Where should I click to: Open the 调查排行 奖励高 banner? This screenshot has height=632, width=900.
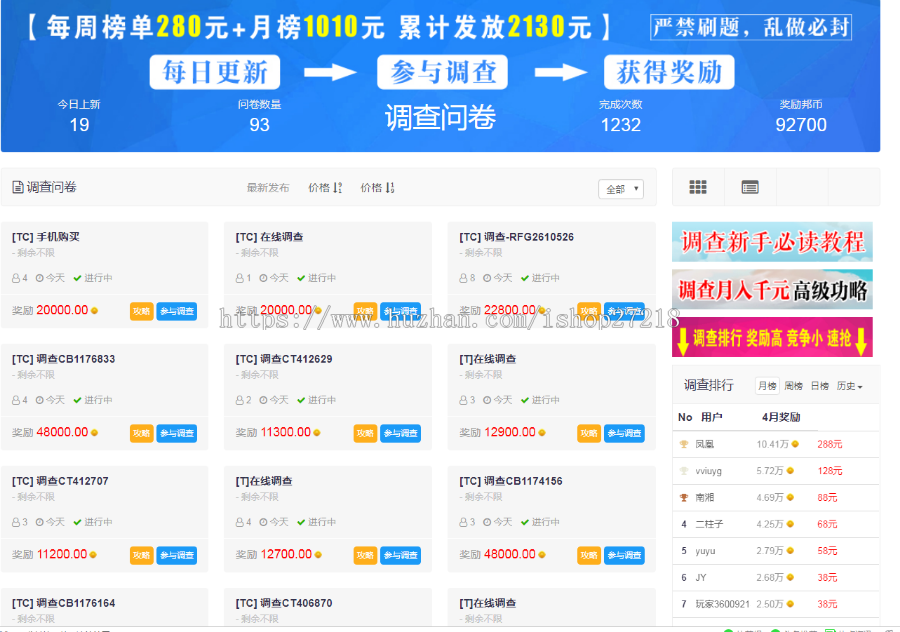[772, 338]
